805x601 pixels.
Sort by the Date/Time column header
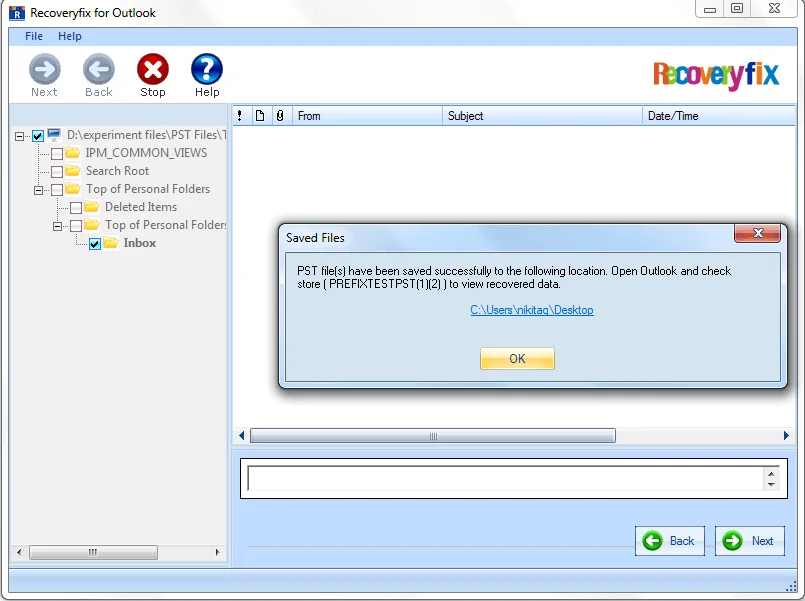click(719, 115)
